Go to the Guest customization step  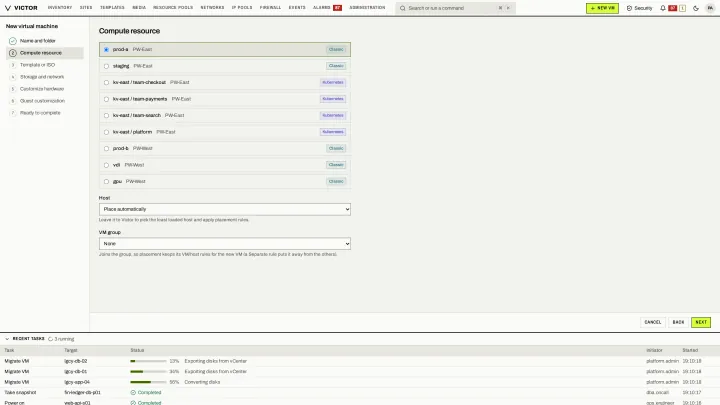point(45,101)
